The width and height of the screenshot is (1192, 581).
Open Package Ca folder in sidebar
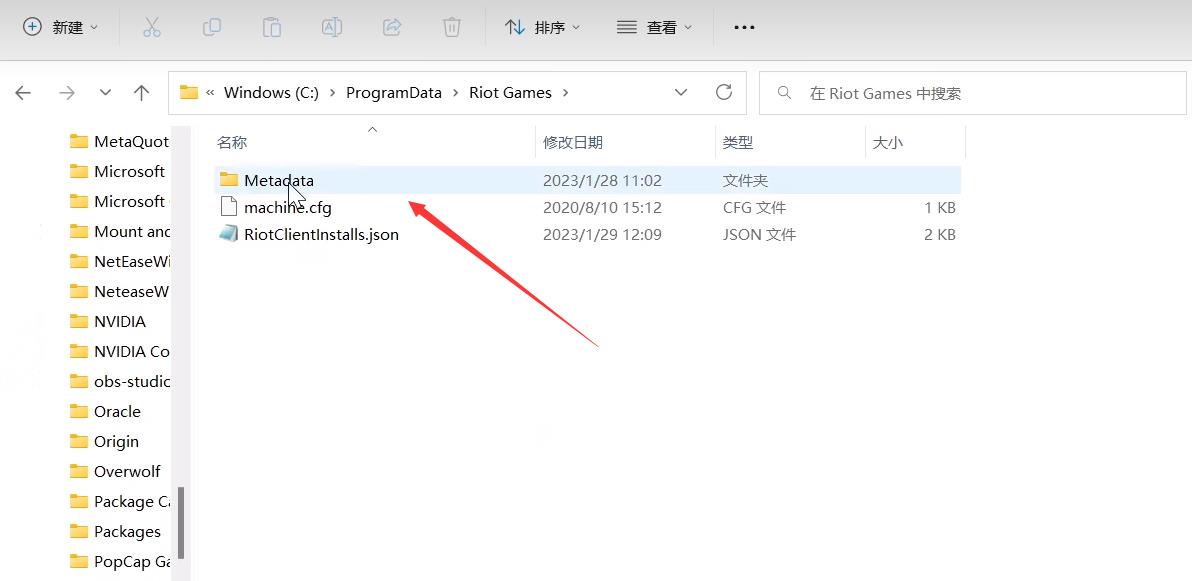coord(119,501)
